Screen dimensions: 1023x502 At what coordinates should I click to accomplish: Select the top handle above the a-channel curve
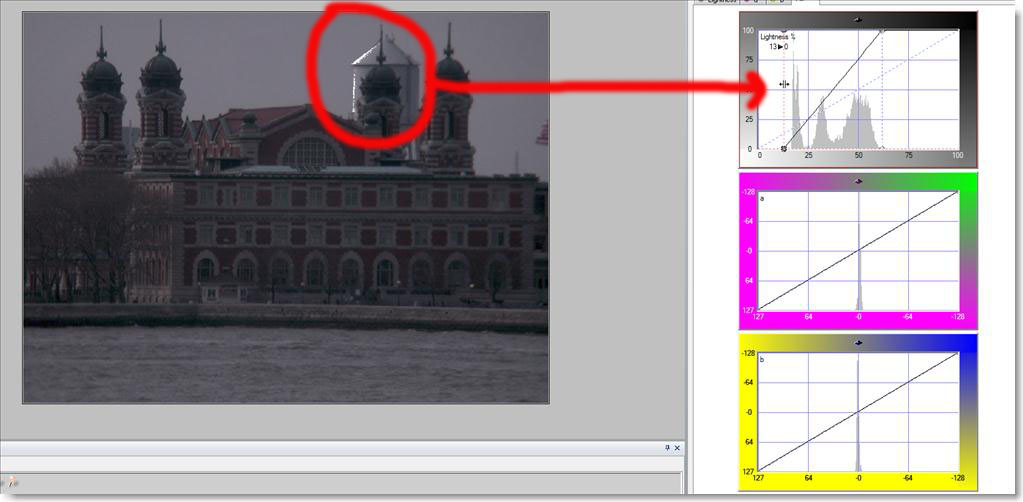858,181
